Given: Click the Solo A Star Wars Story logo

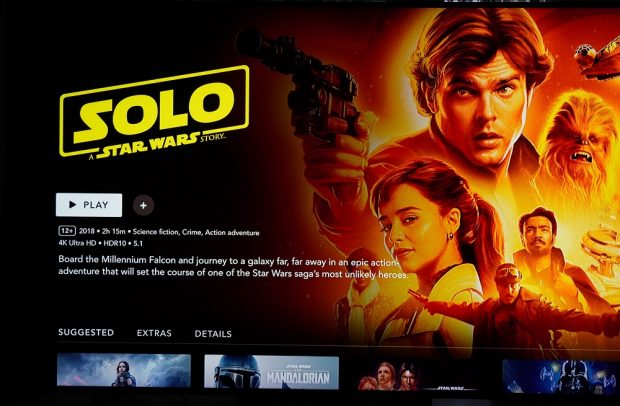Looking at the screenshot, I should tap(154, 112).
